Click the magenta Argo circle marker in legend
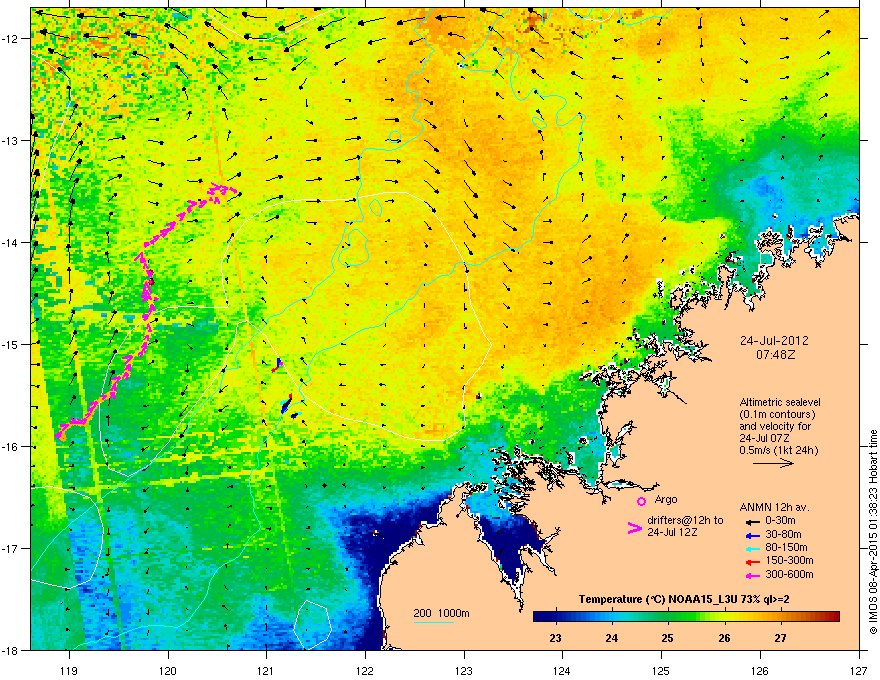This screenshot has height=680, width=880. coord(641,501)
